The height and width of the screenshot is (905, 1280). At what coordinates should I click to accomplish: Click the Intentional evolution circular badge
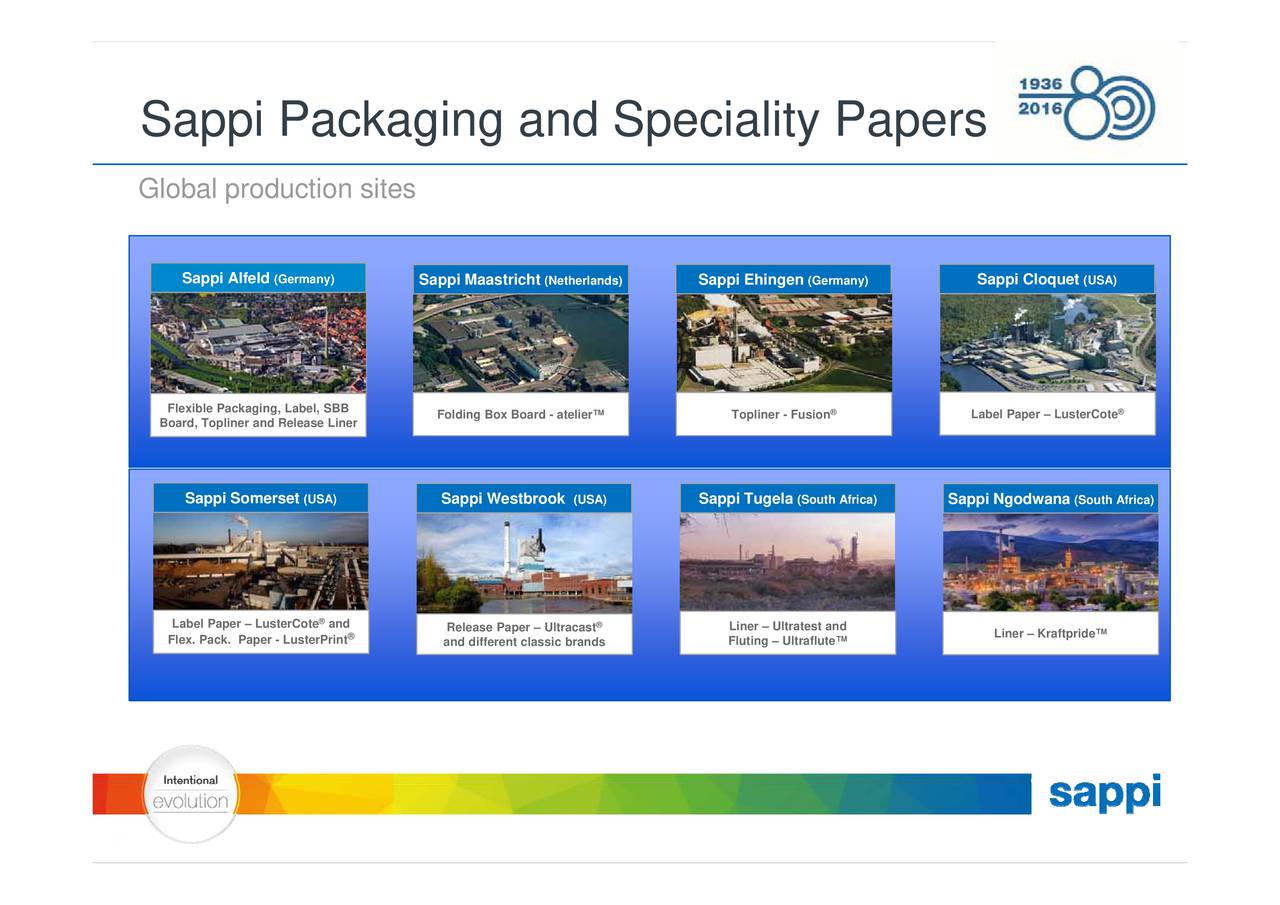[190, 793]
